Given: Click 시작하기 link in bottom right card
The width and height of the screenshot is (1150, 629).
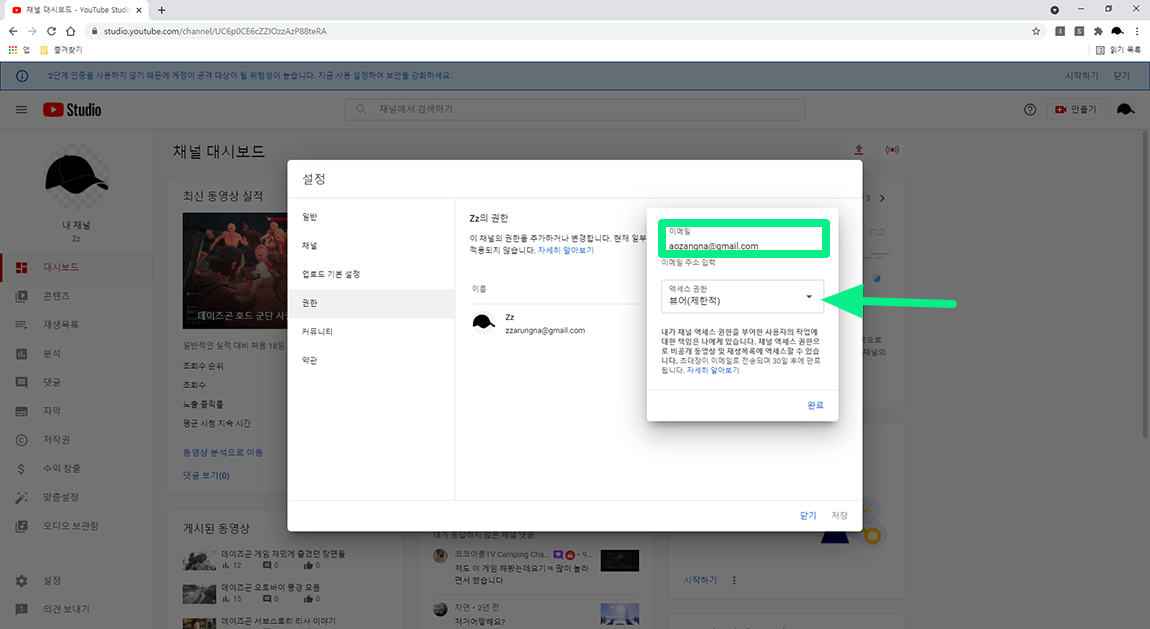Looking at the screenshot, I should (700, 580).
